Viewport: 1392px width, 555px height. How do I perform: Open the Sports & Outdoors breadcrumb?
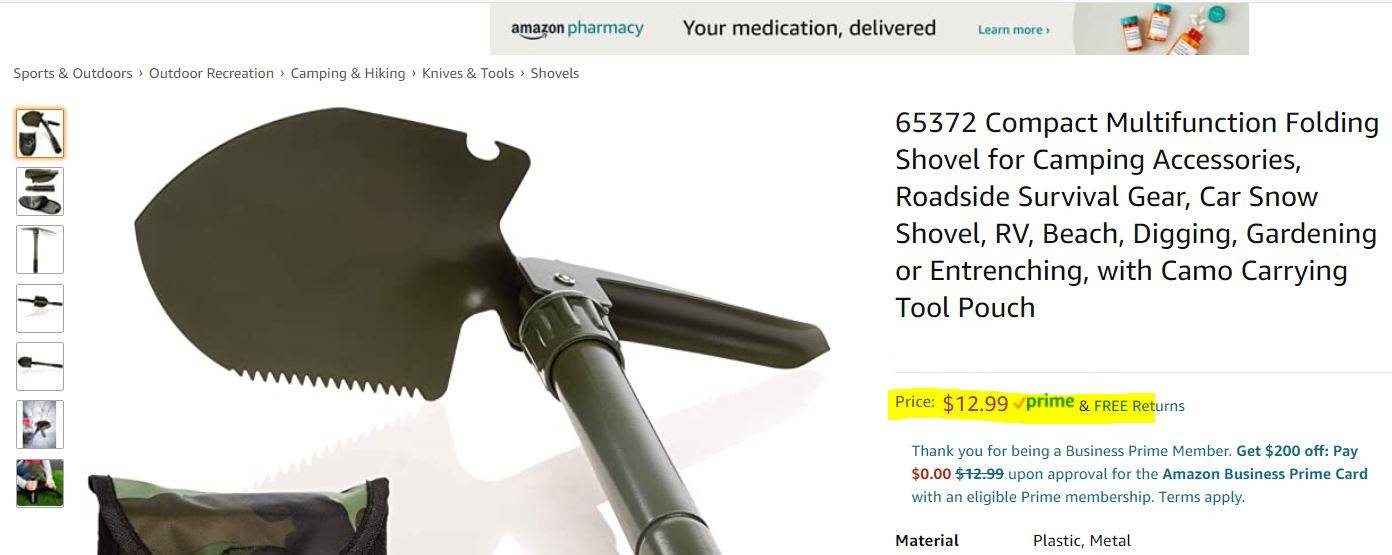click(73, 73)
